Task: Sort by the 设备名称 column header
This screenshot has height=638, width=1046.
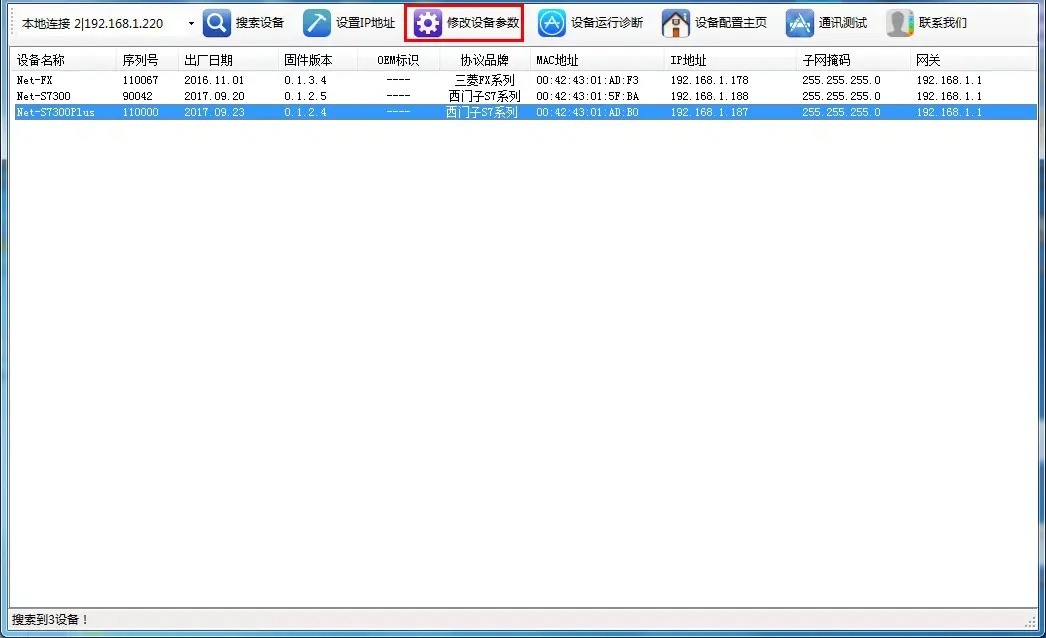Action: 64,60
